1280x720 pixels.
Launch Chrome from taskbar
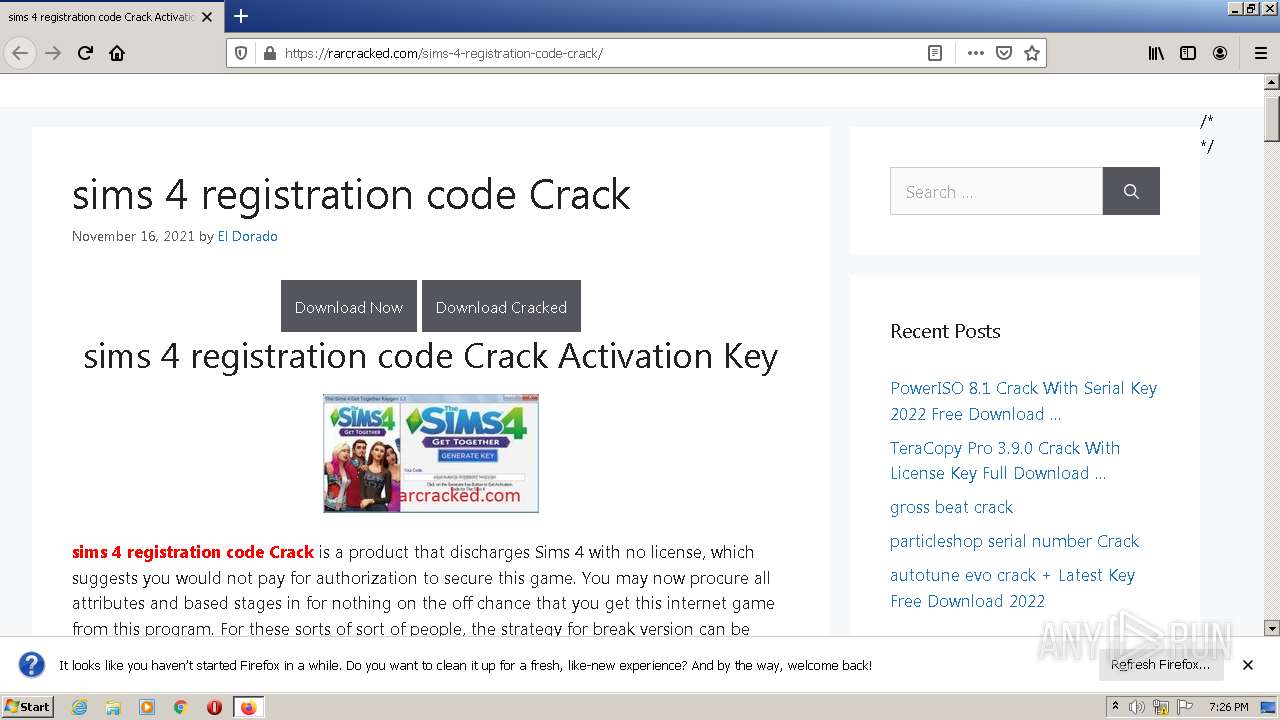[181, 707]
